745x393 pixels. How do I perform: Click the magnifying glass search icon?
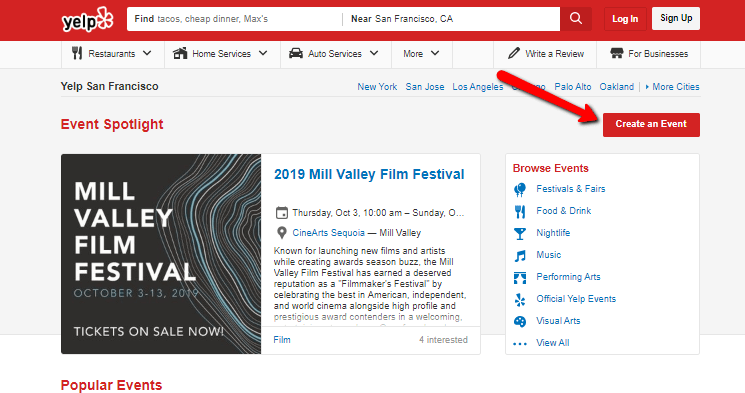[x=576, y=19]
